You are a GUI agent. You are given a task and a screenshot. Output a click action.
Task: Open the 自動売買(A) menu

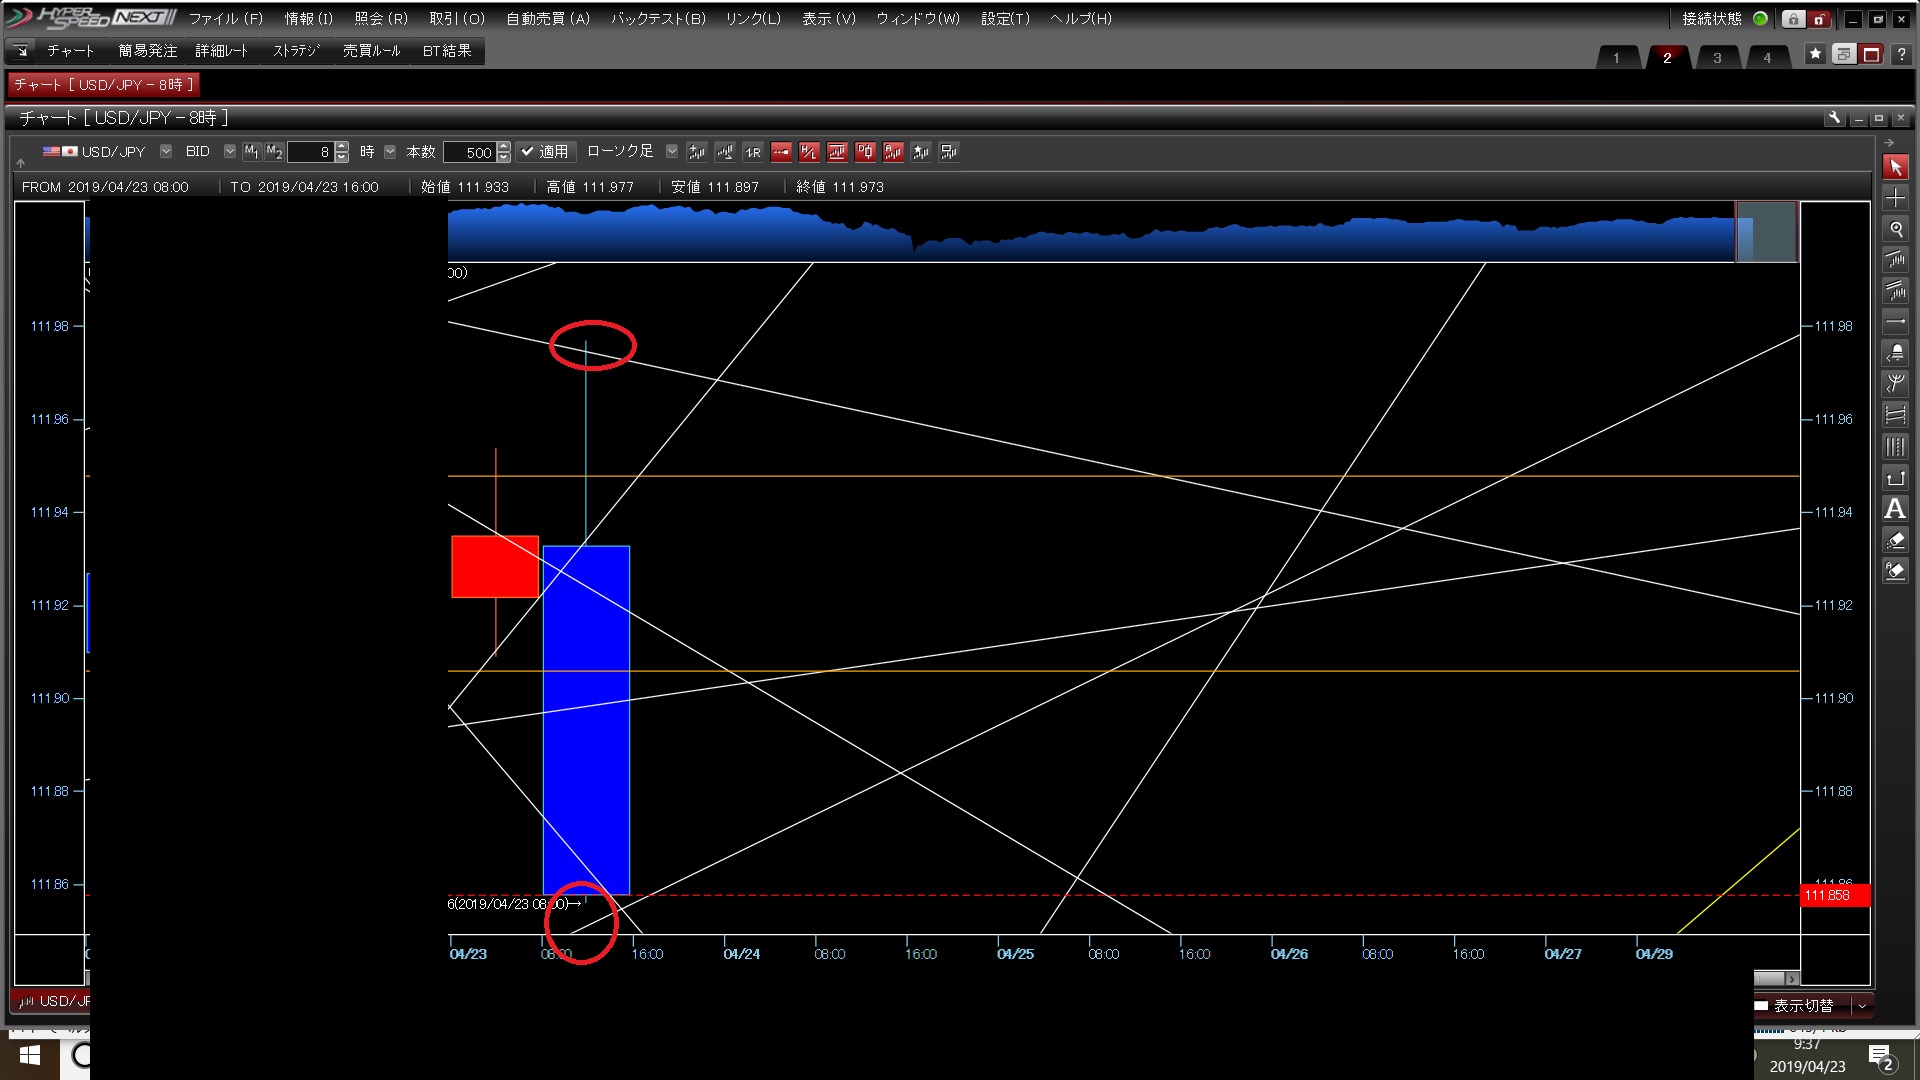[x=547, y=18]
